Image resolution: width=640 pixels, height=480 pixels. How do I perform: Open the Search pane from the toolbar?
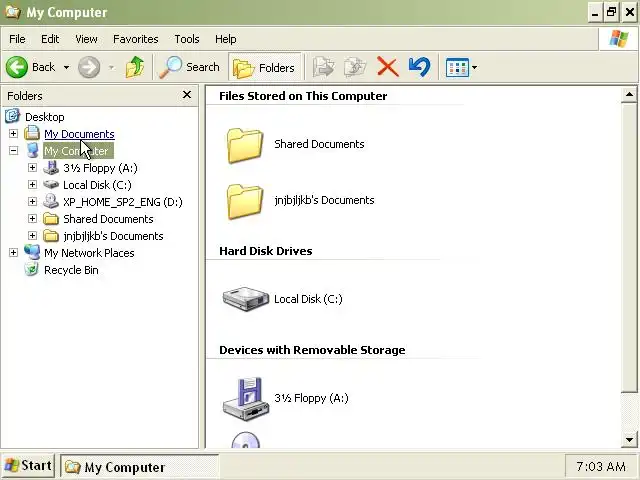[x=189, y=67]
